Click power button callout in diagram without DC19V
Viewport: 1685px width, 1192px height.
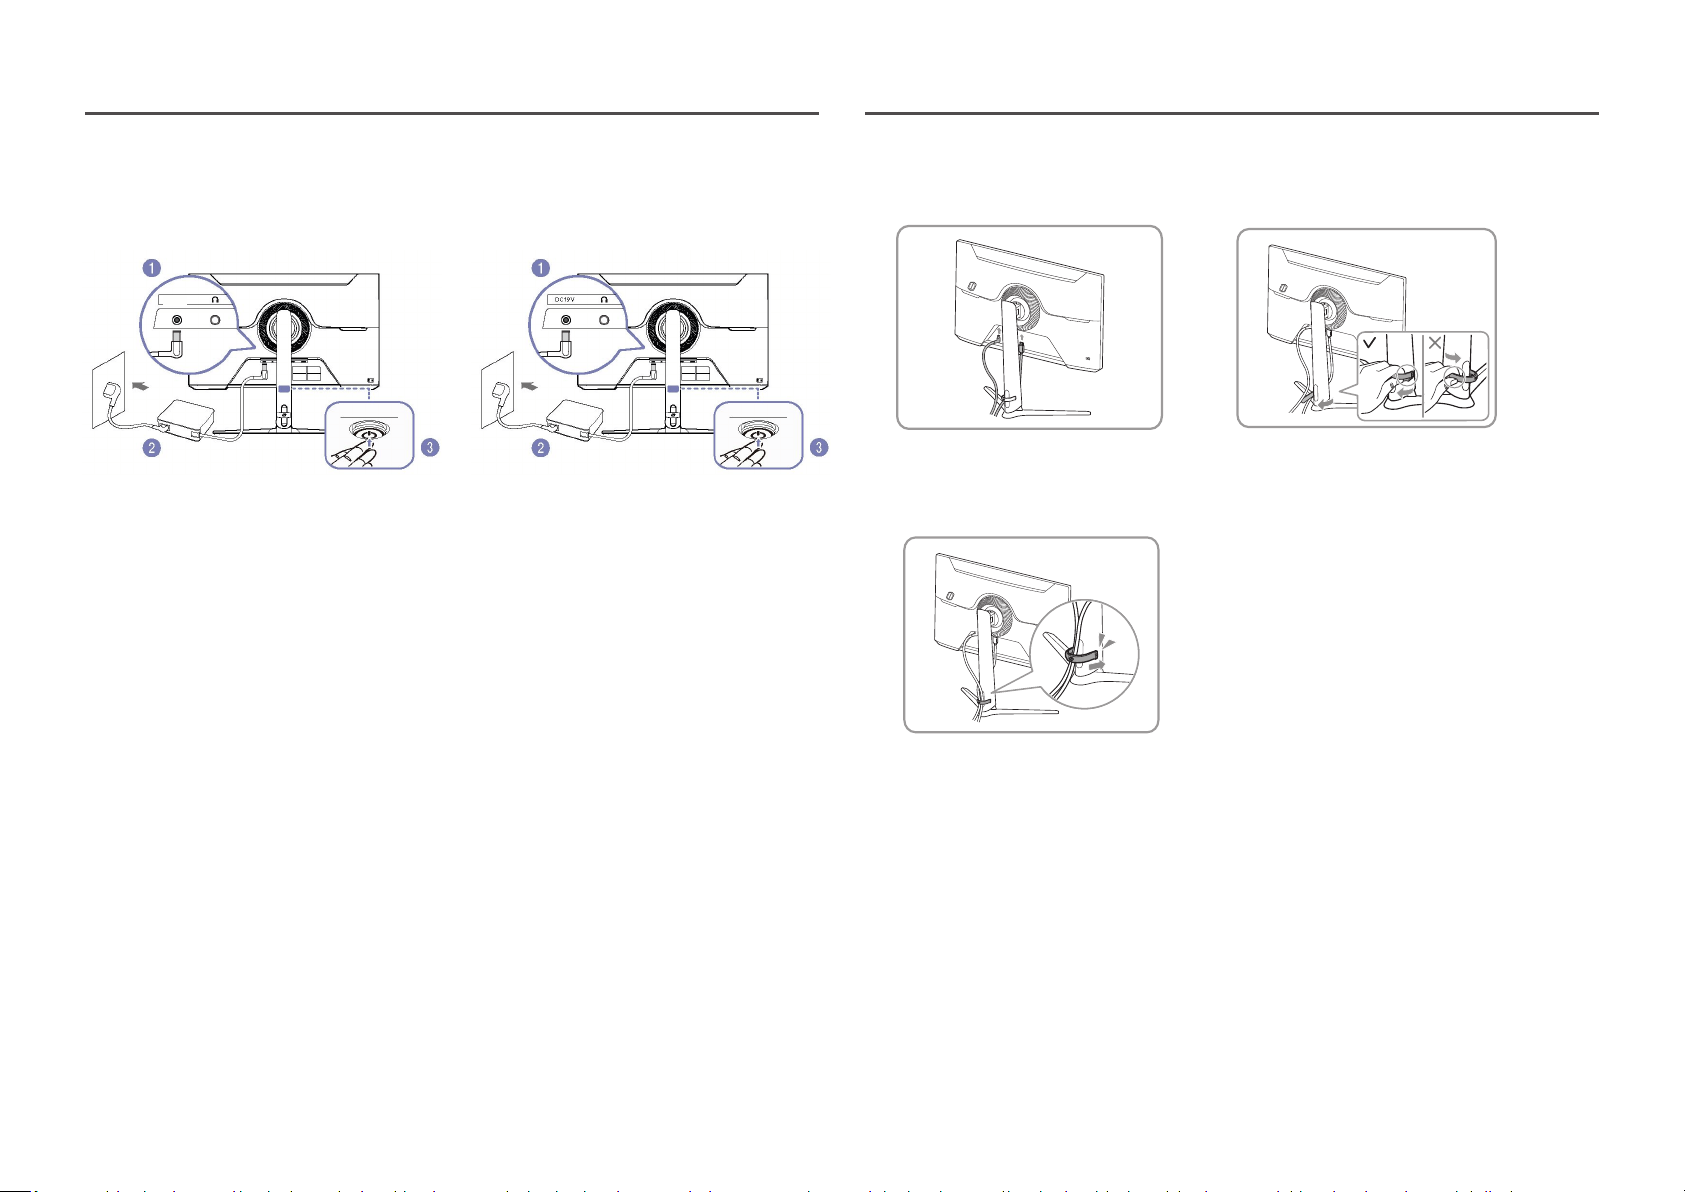(370, 435)
